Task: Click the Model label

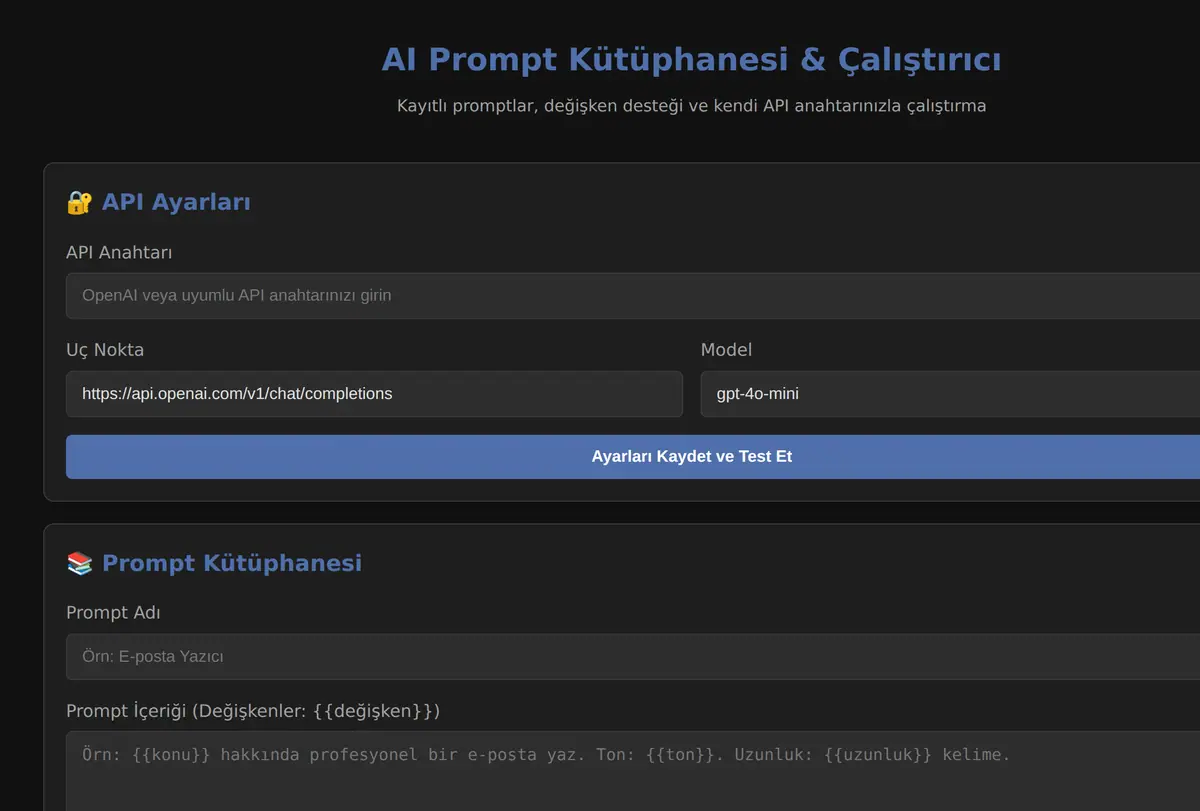Action: tap(726, 350)
